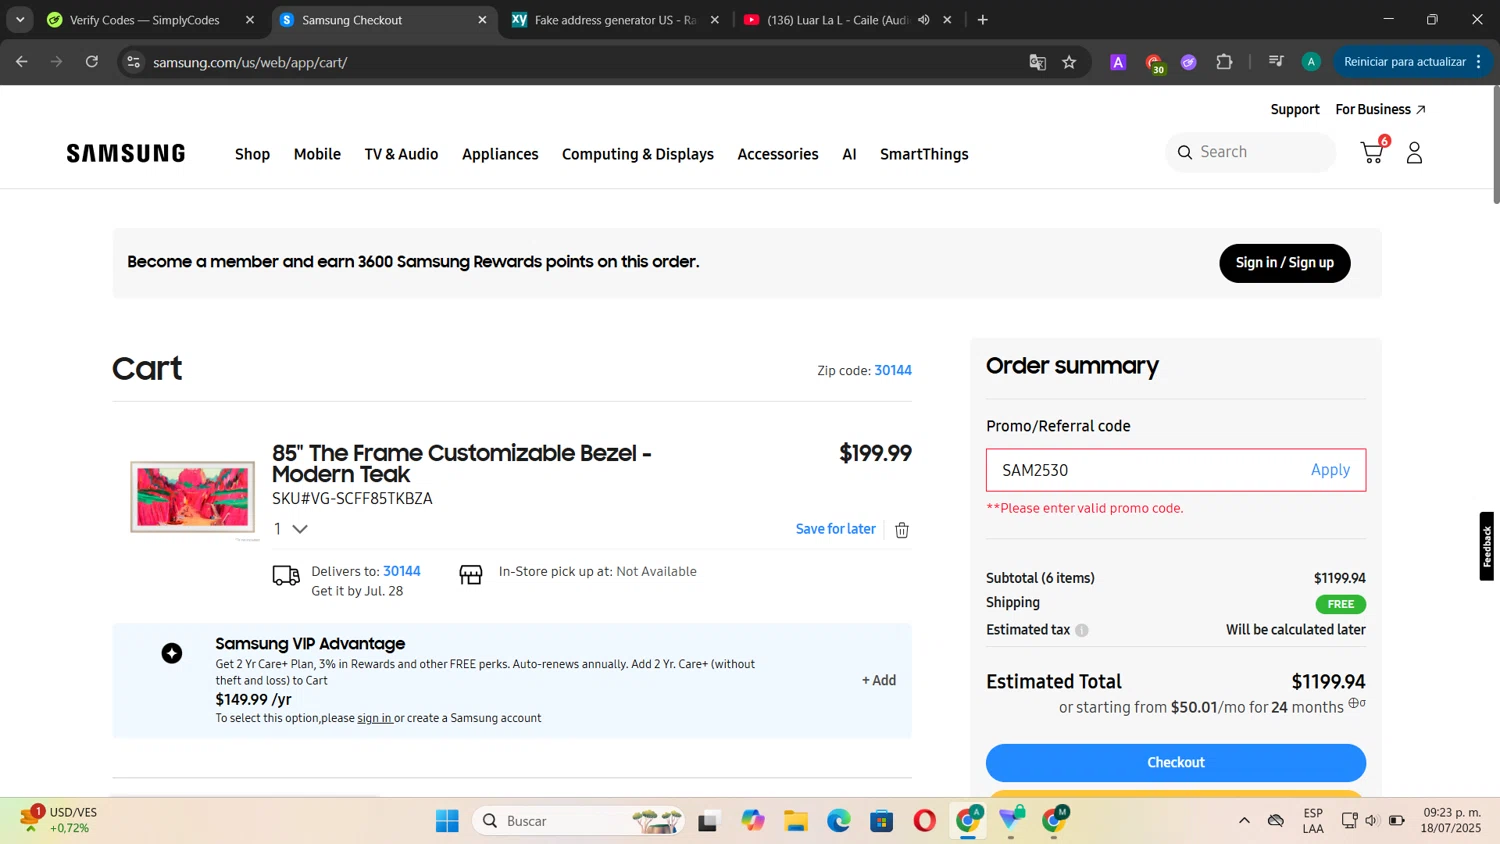The height and width of the screenshot is (844, 1500).
Task: Delete the Frame Bezel item with trash icon
Action: [902, 530]
